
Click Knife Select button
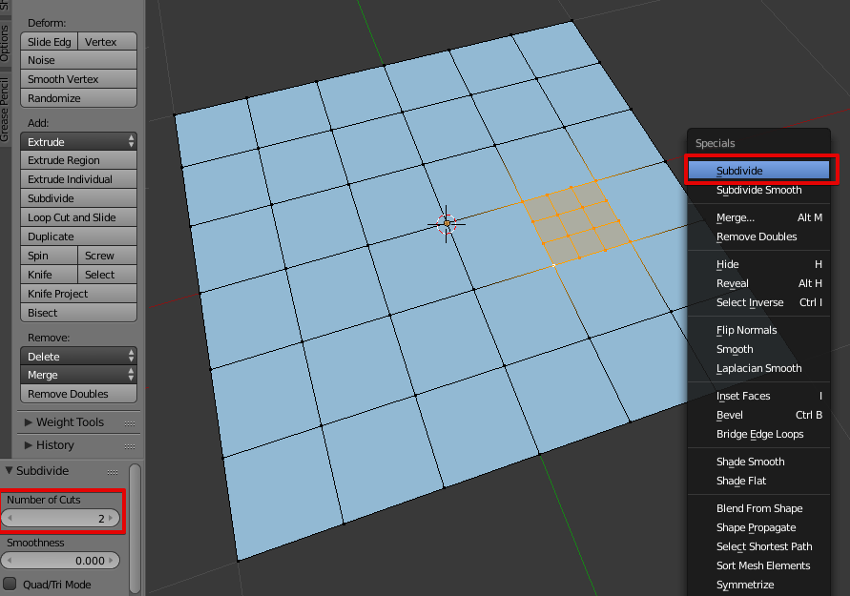pyautogui.click(x=107, y=274)
